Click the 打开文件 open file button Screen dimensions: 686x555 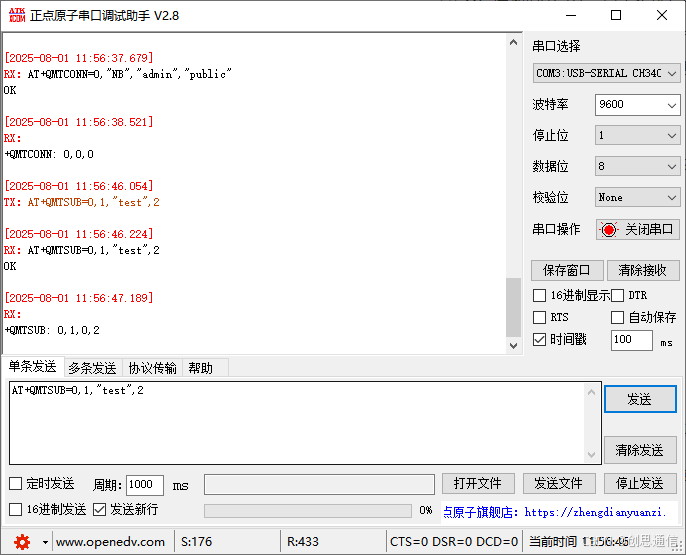tap(478, 483)
